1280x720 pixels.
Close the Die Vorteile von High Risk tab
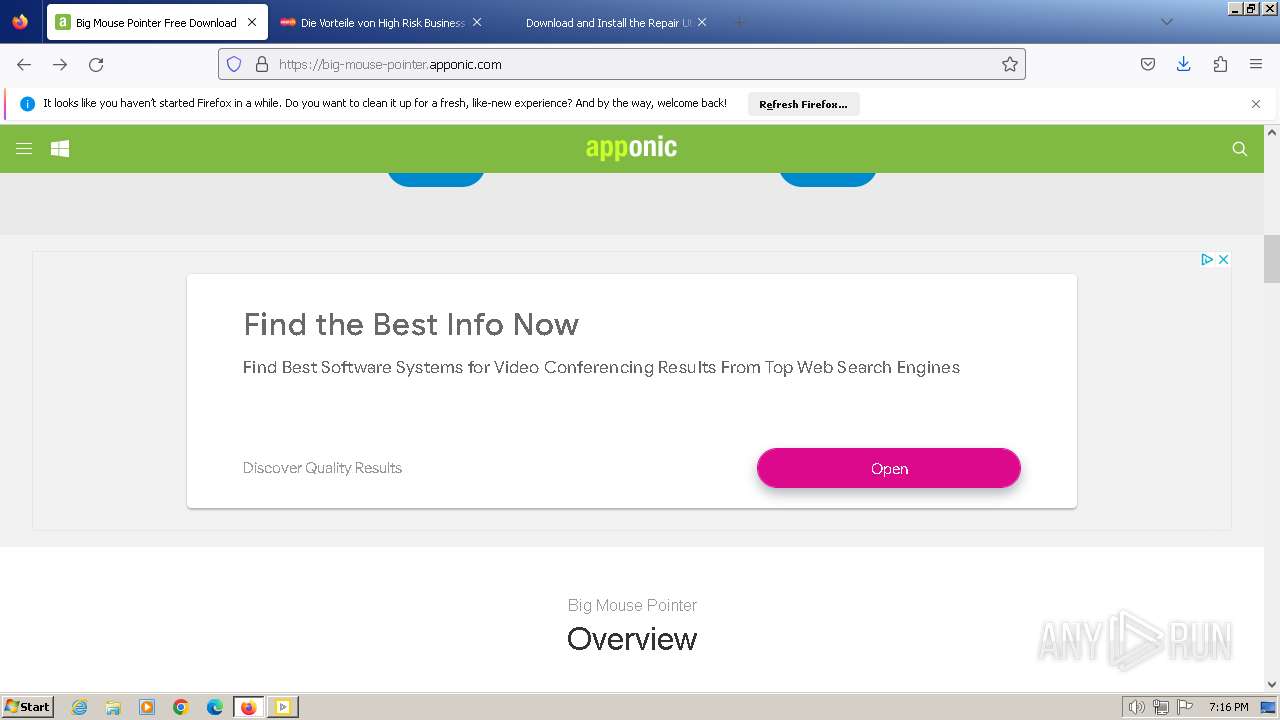coord(477,22)
